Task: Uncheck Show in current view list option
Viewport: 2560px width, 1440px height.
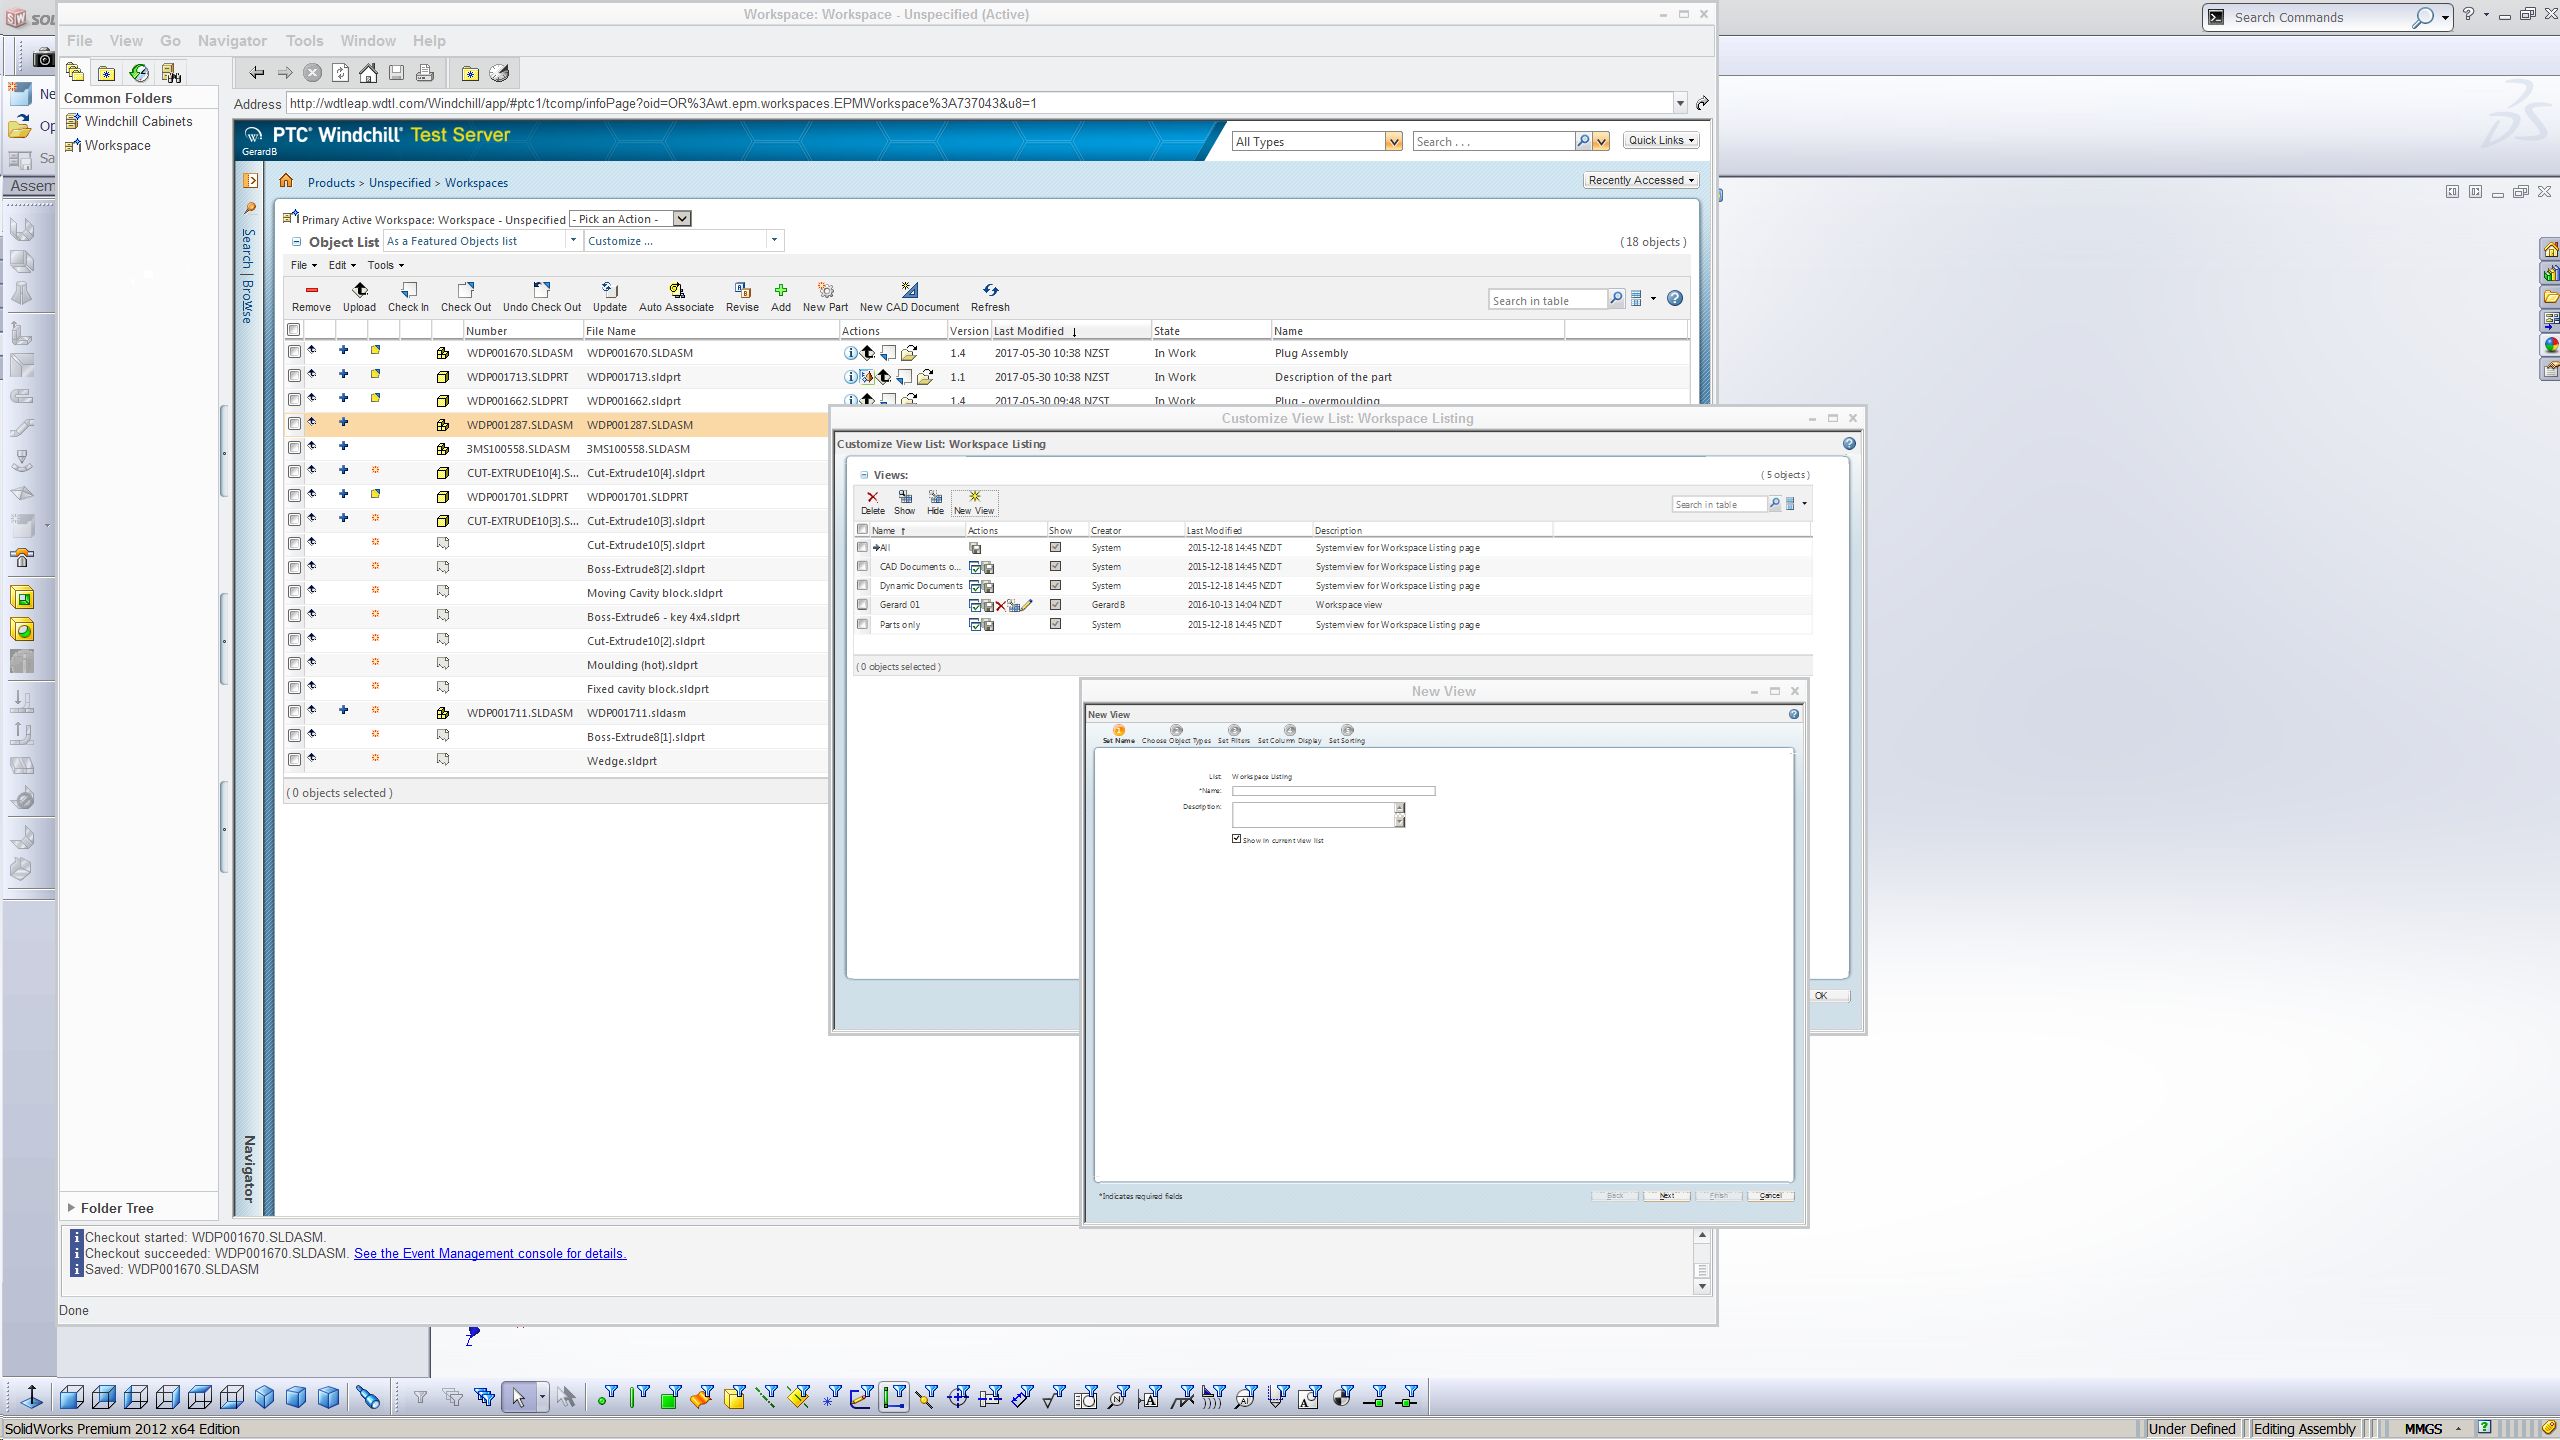Action: [x=1238, y=839]
